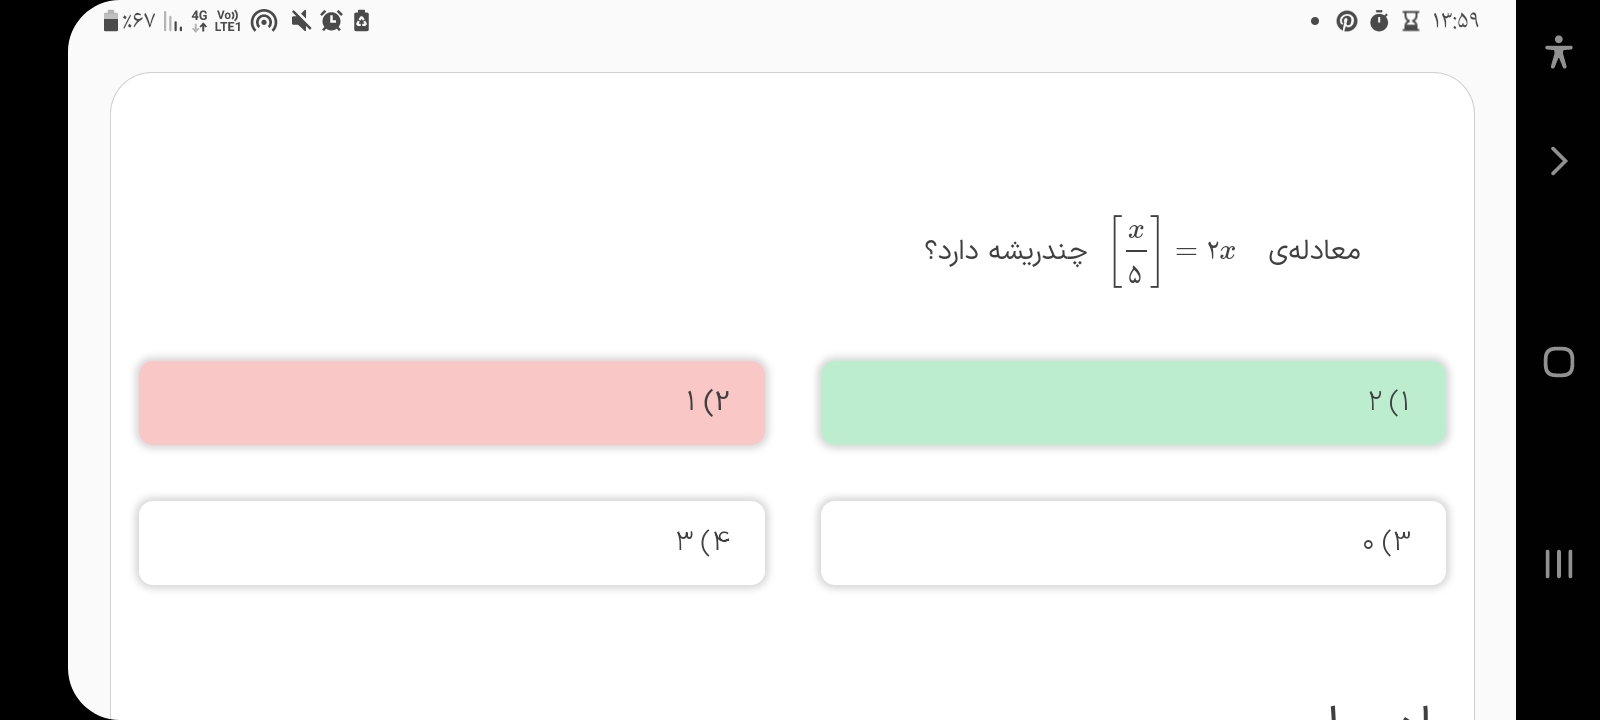Tap the clock time in status bar
The height and width of the screenshot is (720, 1600).
pyautogui.click(x=1455, y=21)
